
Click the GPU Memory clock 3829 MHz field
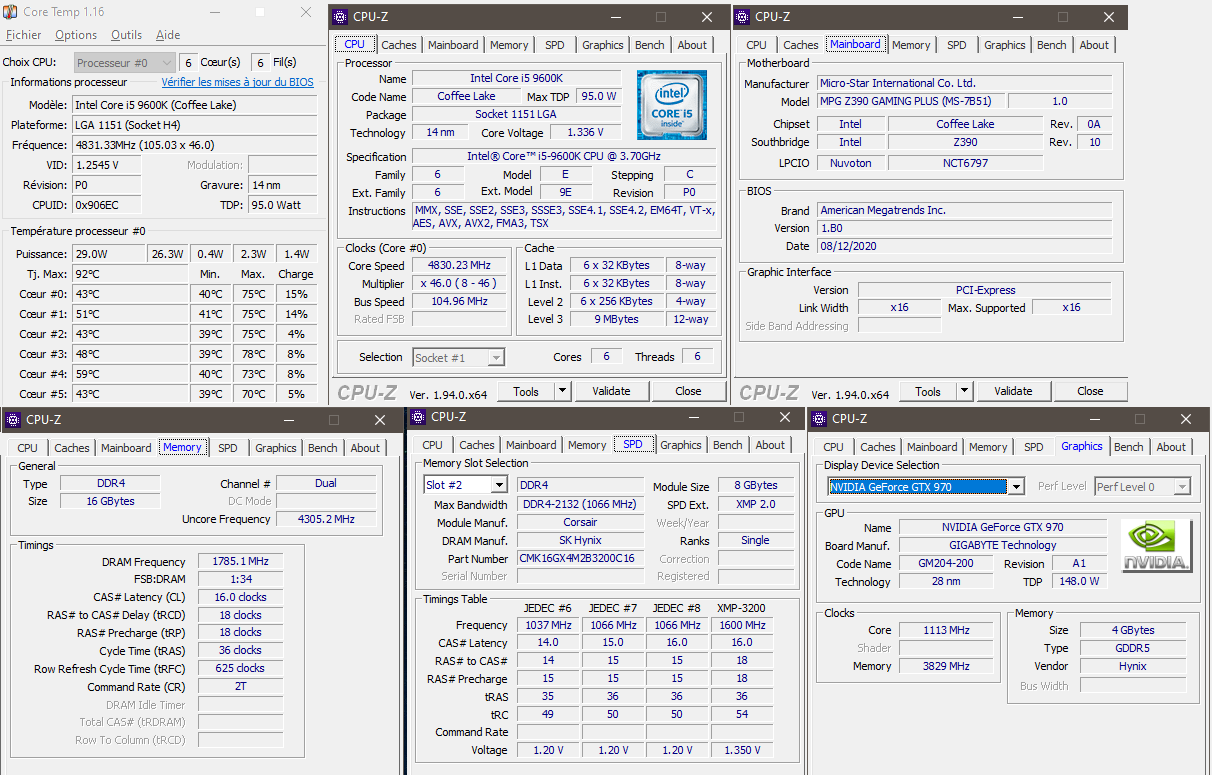tap(945, 666)
